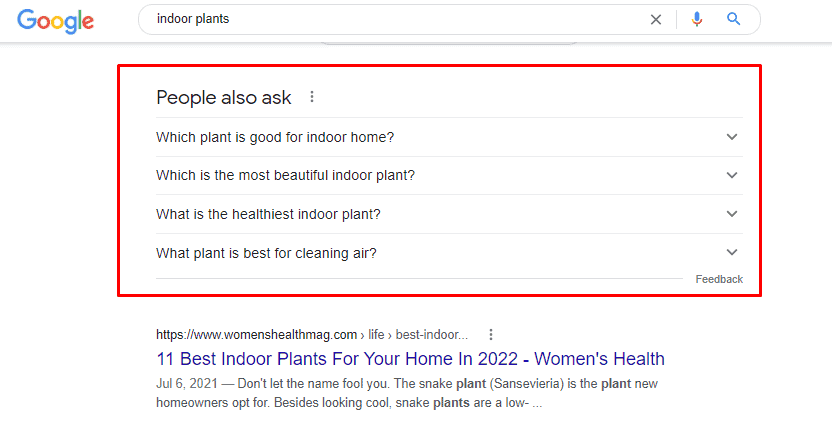Screen dimensions: 832x424
Task: Clear the search box with the X icon
Action: pyautogui.click(x=656, y=20)
